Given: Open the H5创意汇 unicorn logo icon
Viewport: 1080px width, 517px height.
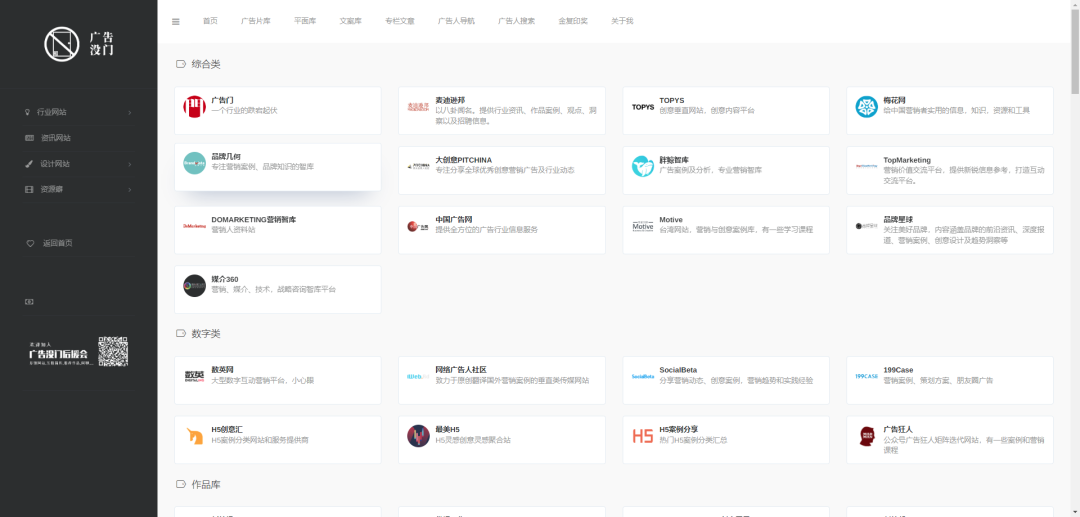Looking at the screenshot, I should coord(194,436).
